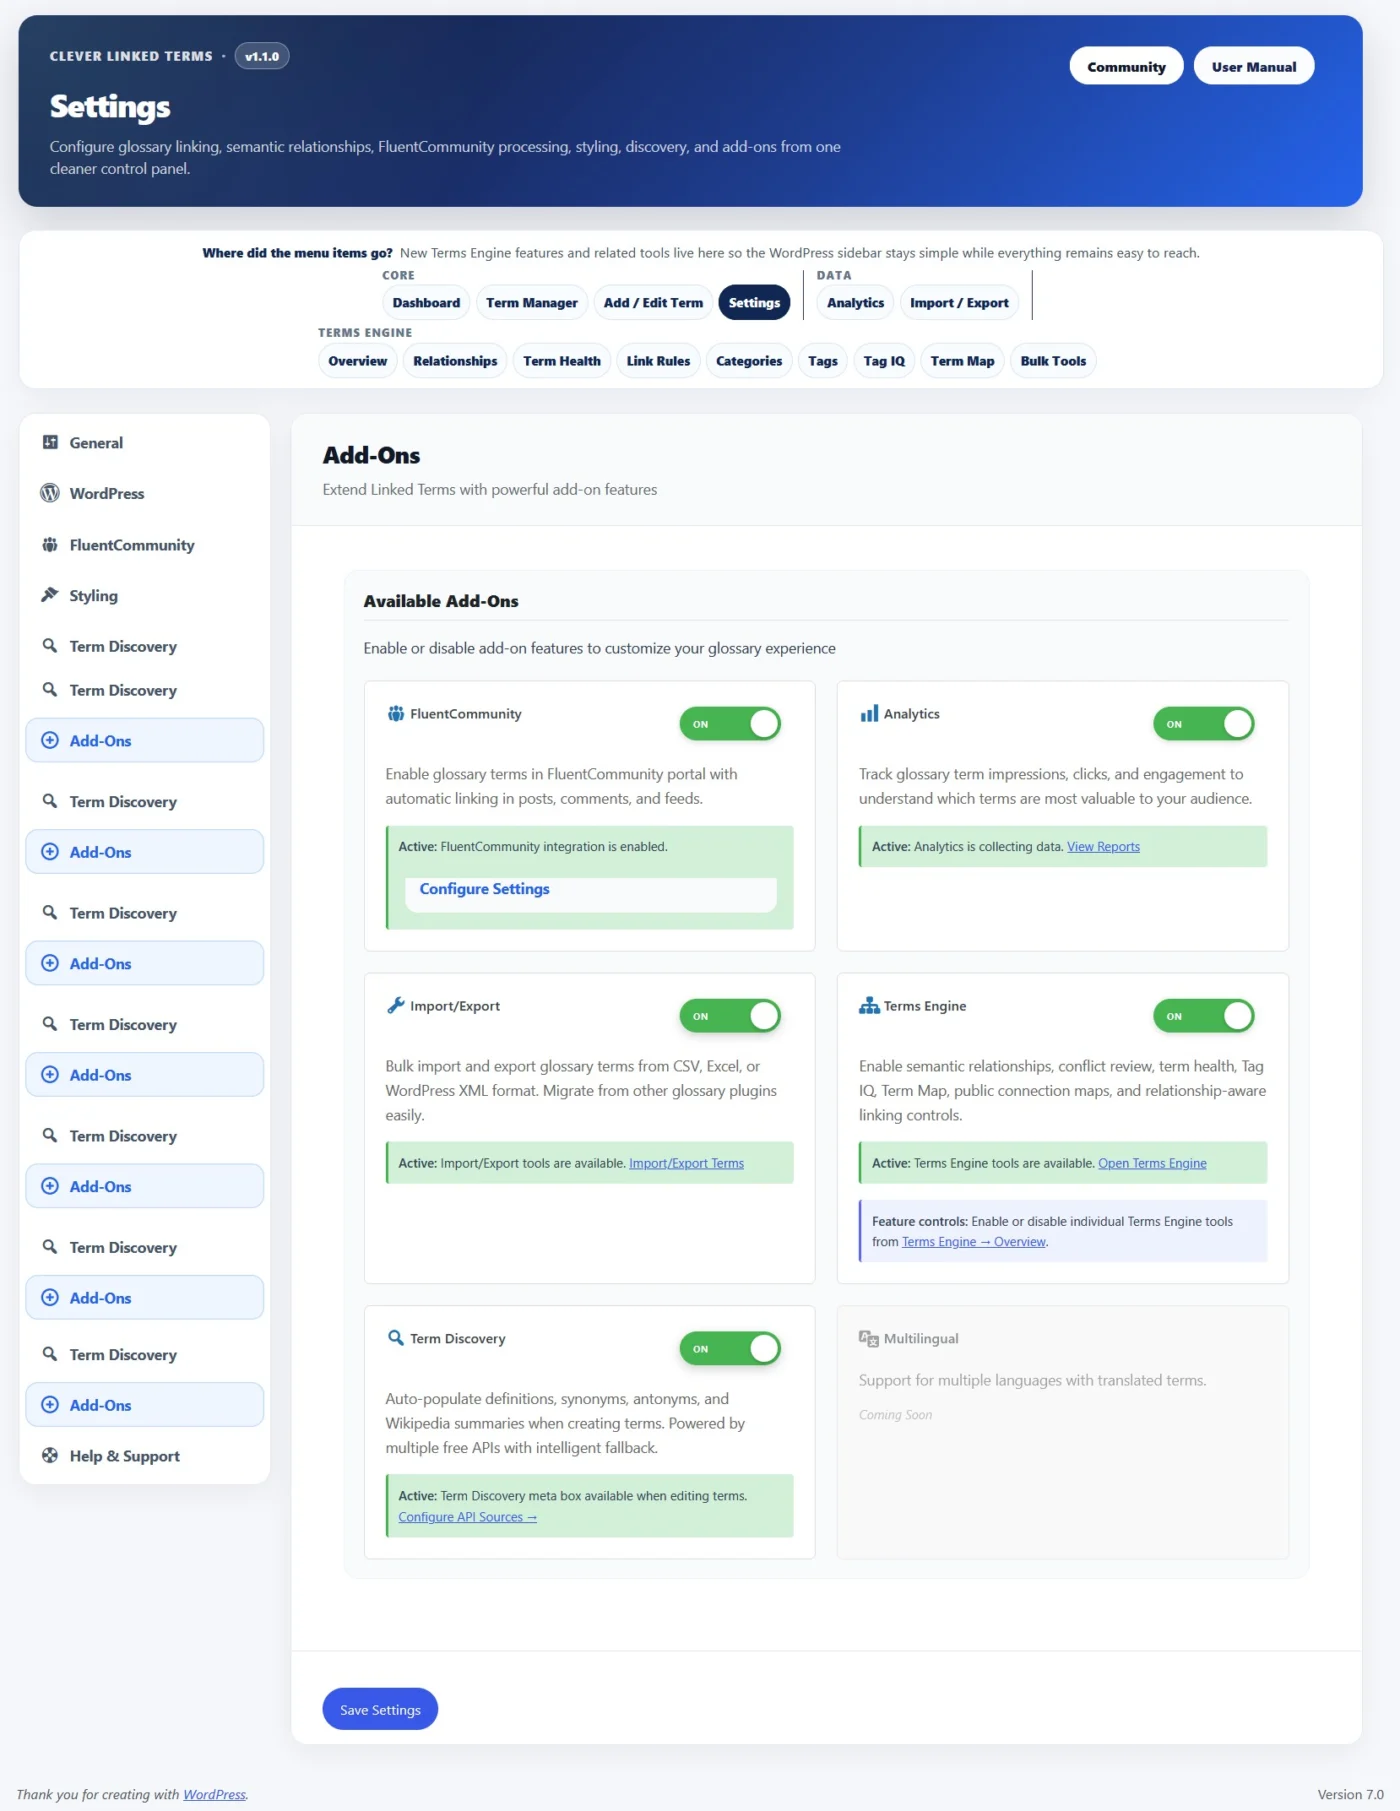Click the Import/Export wrench icon
The image size is (1400, 1811).
(396, 1006)
